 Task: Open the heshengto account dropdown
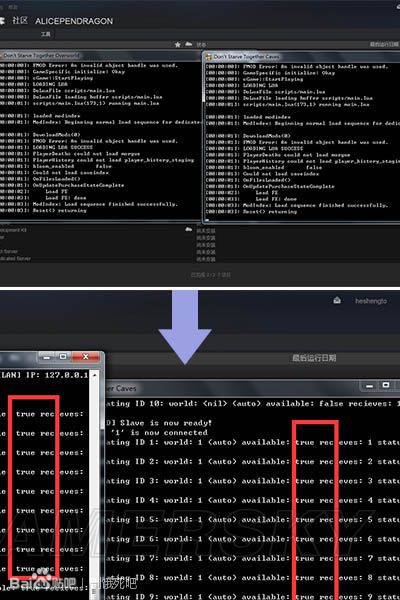click(x=371, y=301)
